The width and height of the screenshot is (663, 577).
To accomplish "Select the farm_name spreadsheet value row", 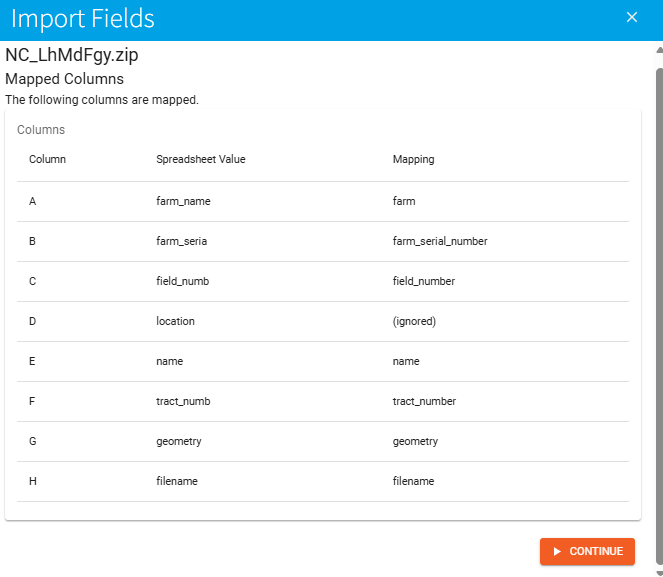I will pos(183,201).
